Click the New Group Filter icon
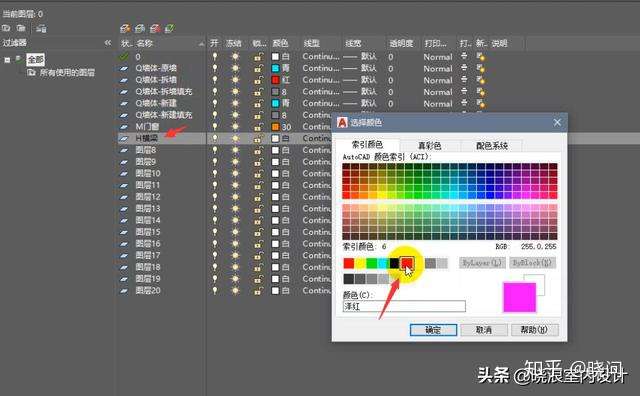The width and height of the screenshot is (640, 396). (x=21, y=28)
